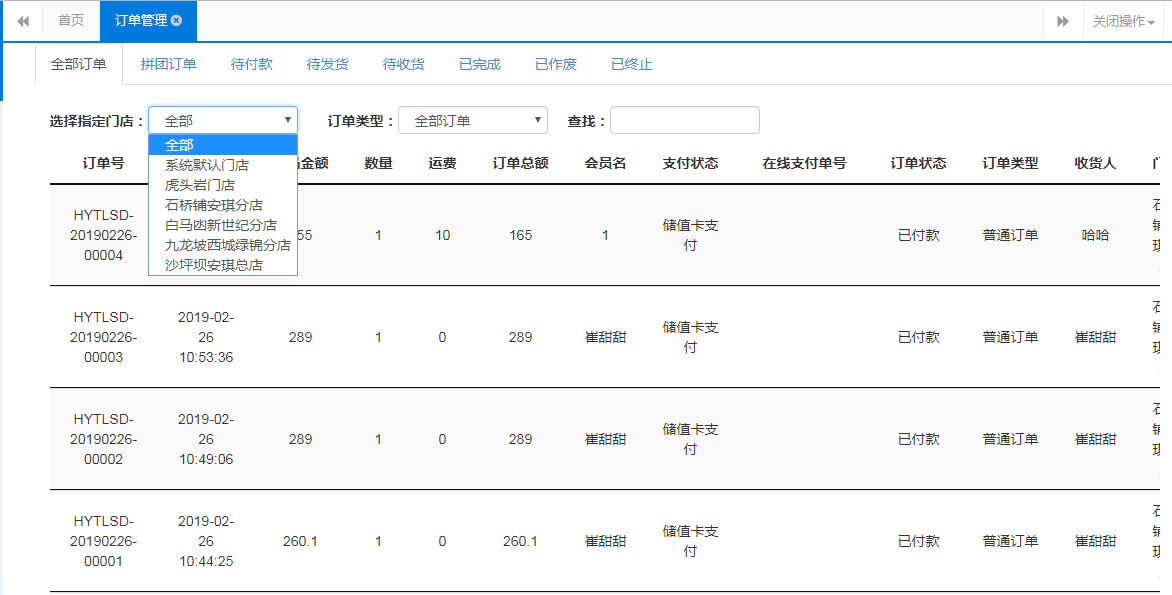The width and height of the screenshot is (1172, 595).
Task: Choose 全部 in the store list
Action: click(223, 145)
